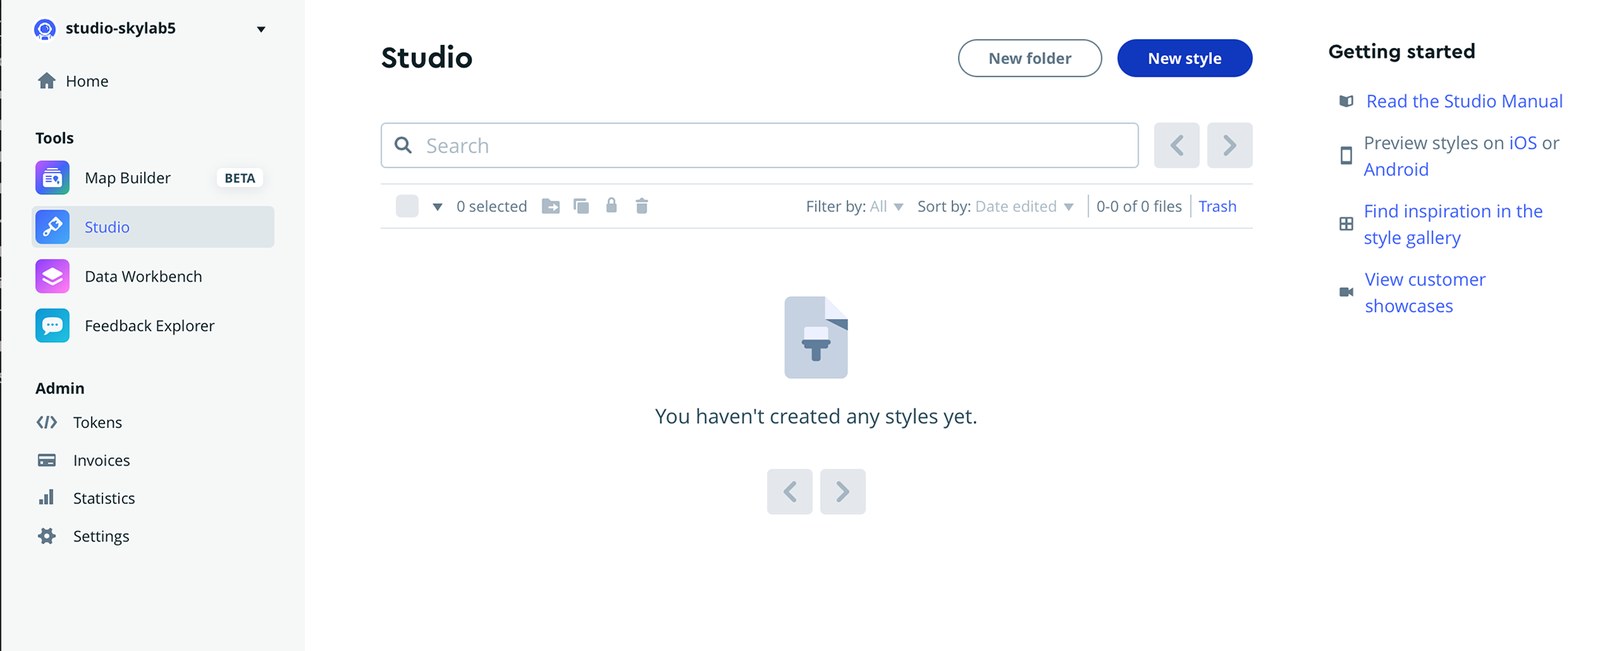The height and width of the screenshot is (651, 1600).
Task: Click the studio-skylab5 account avatar icon
Action: click(45, 29)
